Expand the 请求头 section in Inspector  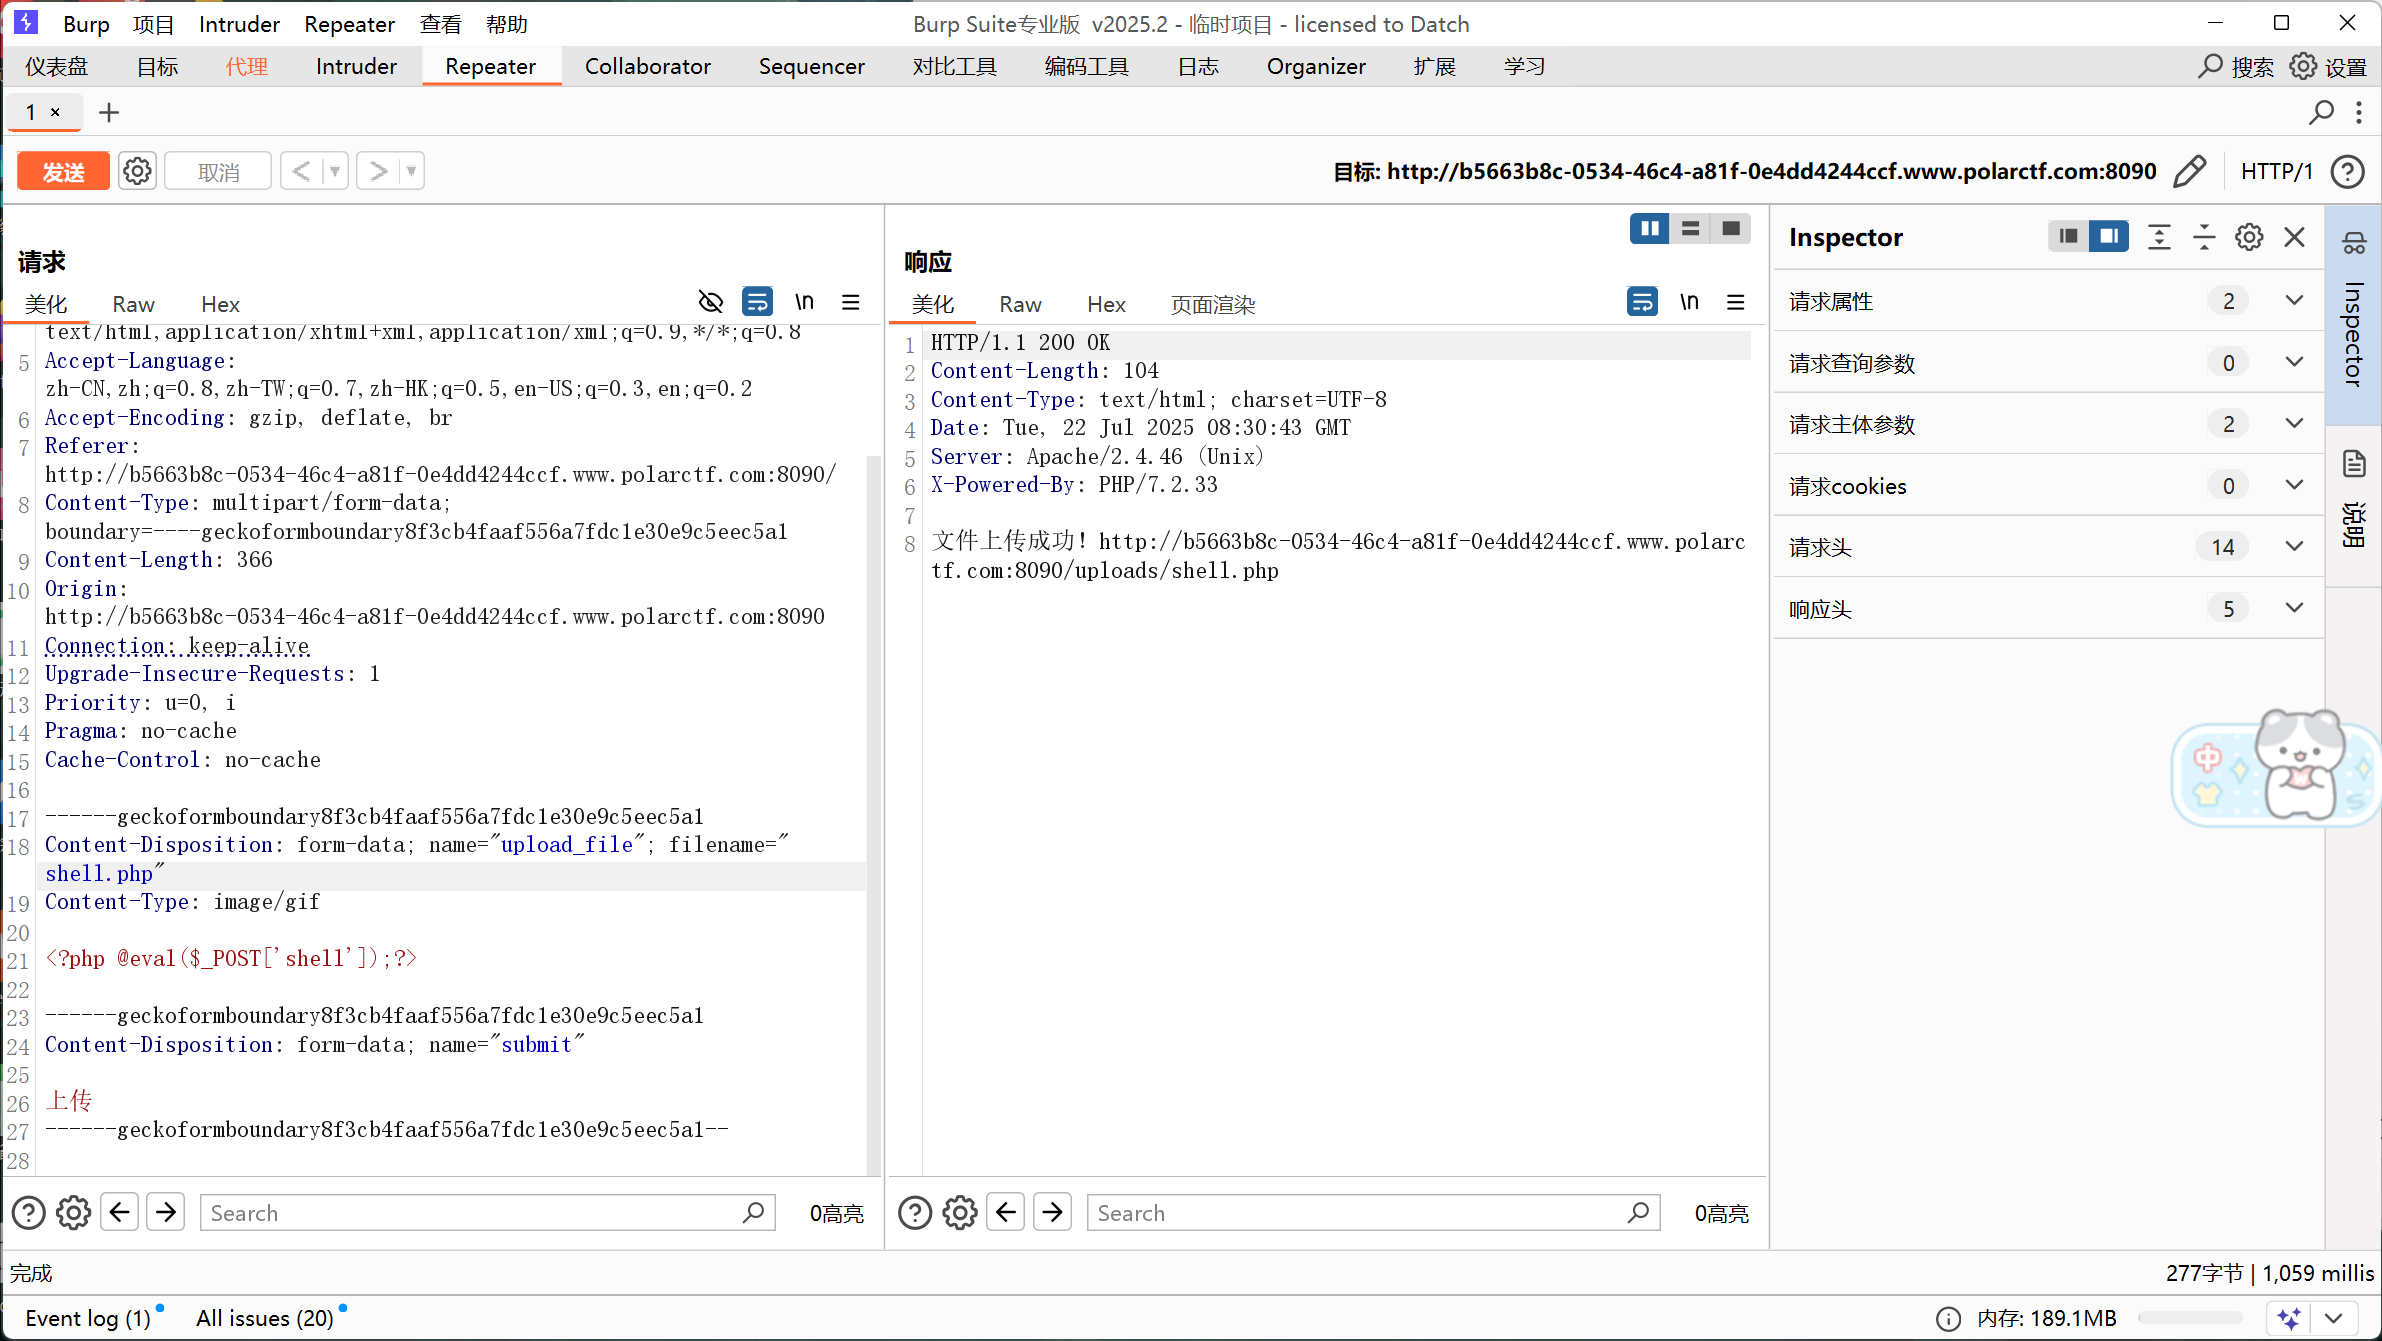point(2294,547)
